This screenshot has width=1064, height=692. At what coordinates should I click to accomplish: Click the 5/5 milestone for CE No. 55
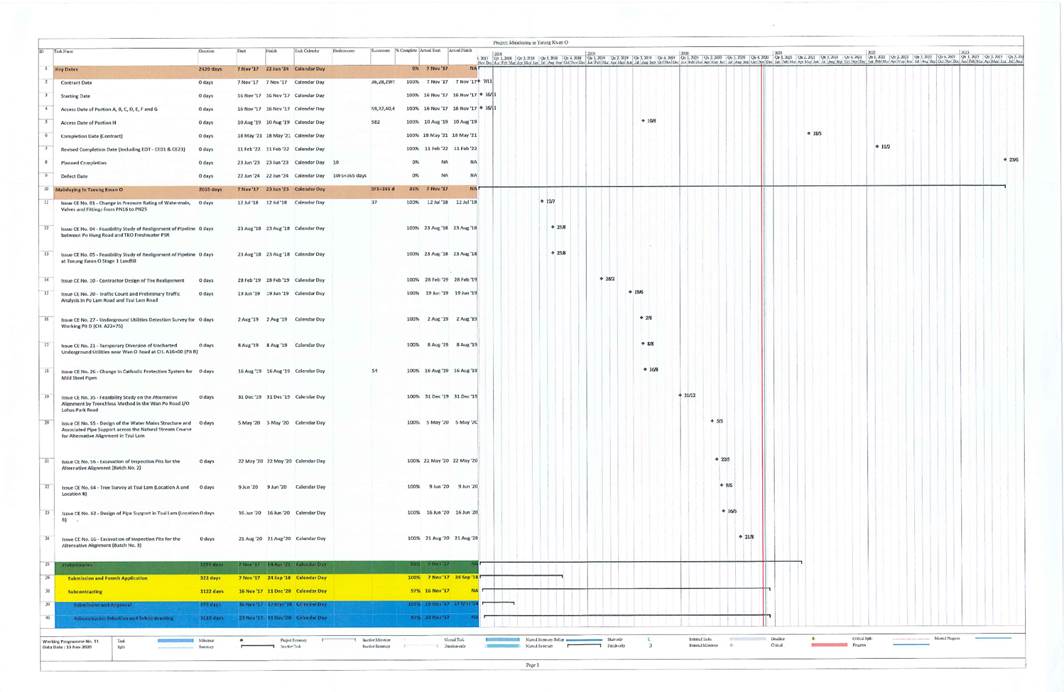click(x=712, y=421)
